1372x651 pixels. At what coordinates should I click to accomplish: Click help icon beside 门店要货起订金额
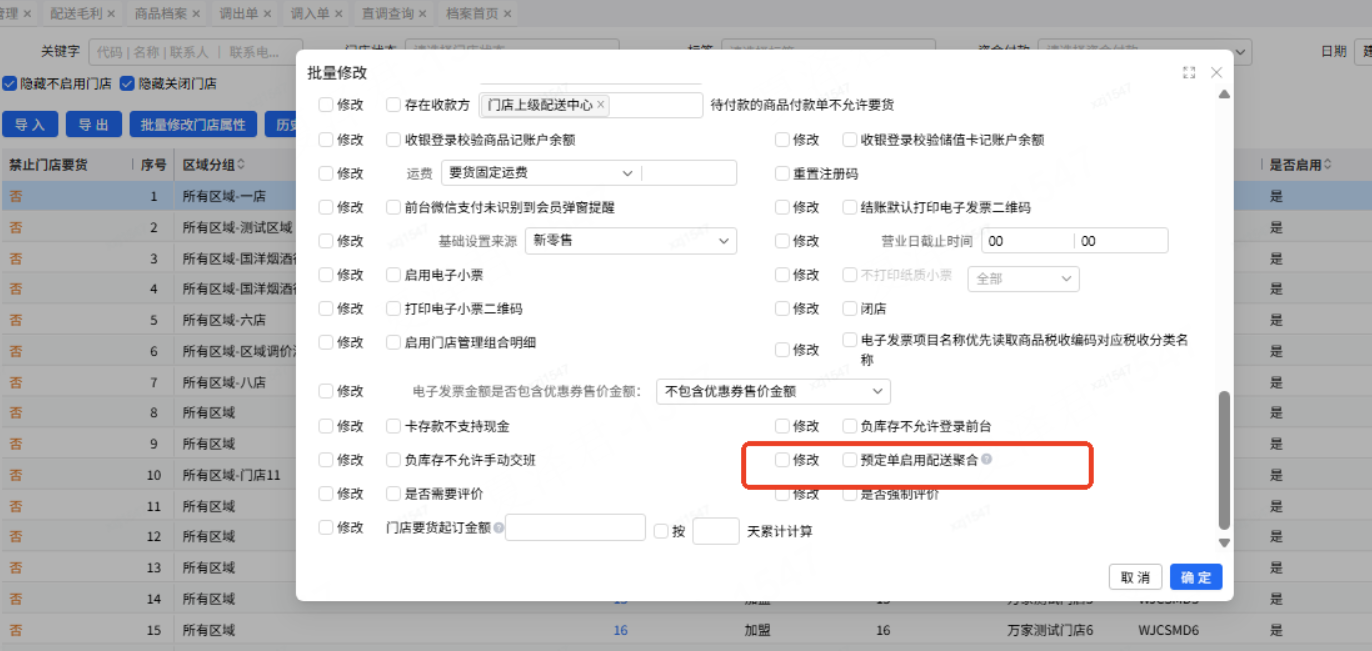point(498,527)
